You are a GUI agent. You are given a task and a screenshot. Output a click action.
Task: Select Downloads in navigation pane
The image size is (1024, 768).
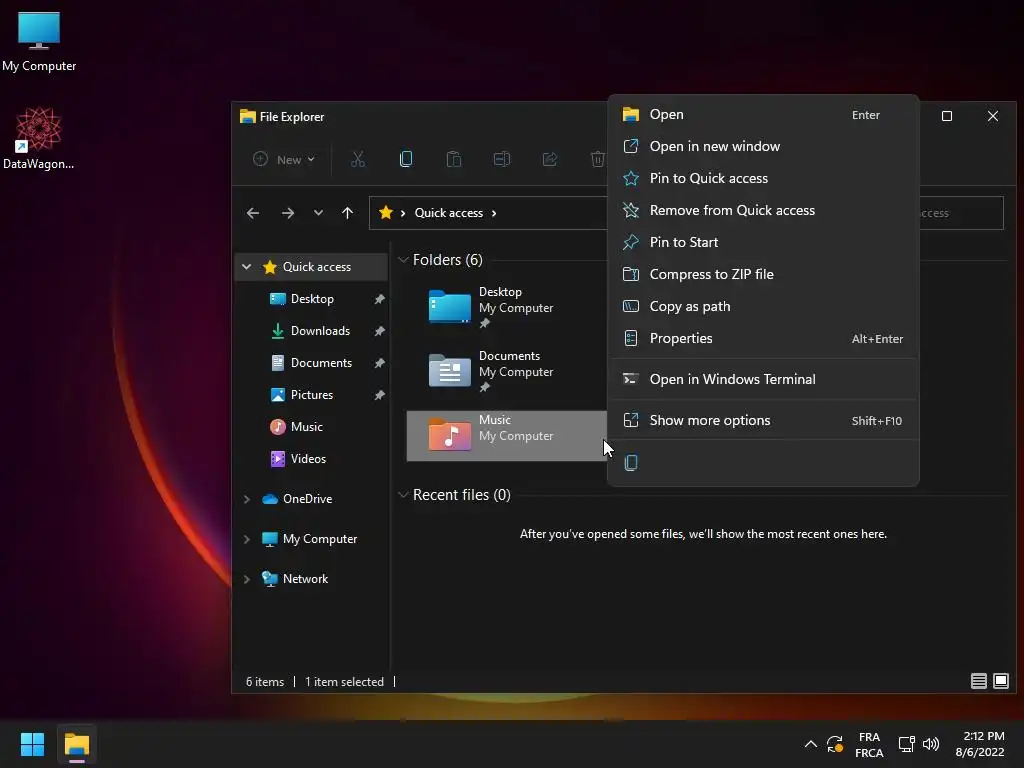tap(319, 331)
